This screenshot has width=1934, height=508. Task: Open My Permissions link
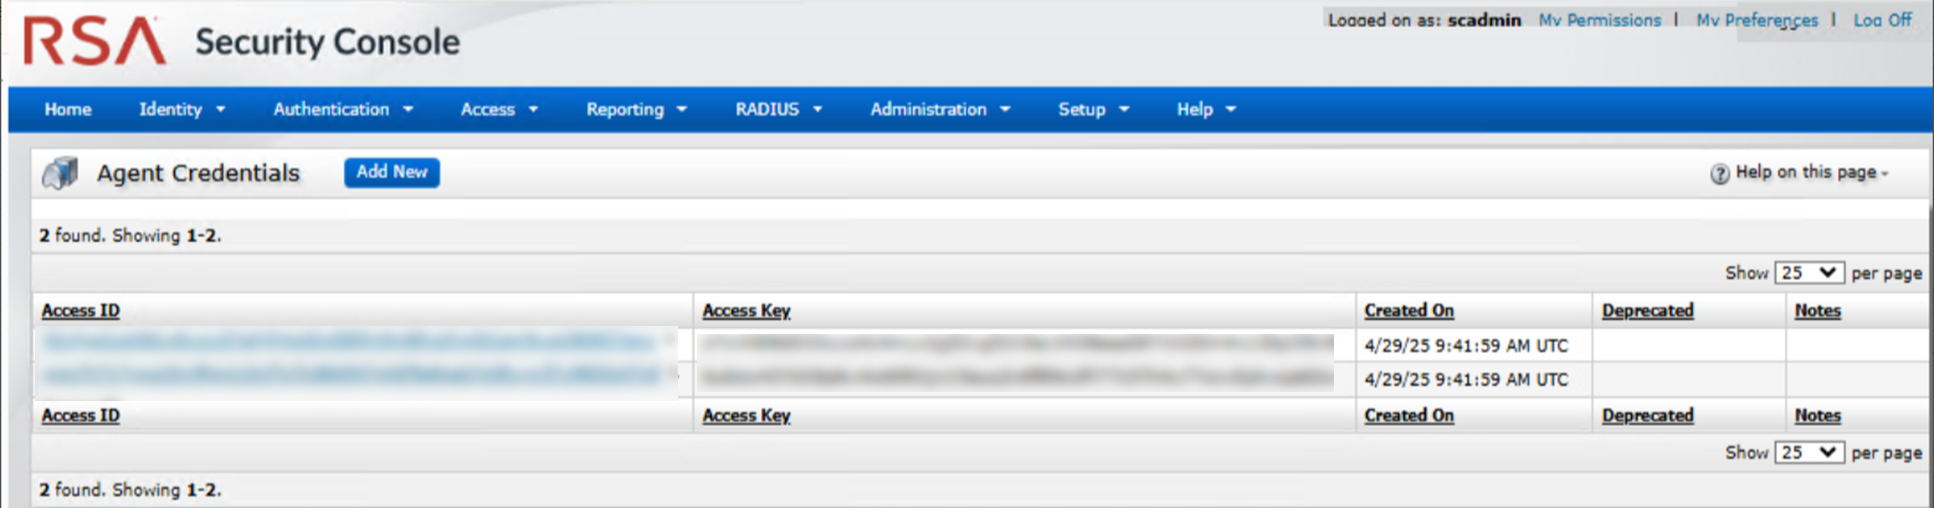pyautogui.click(x=1599, y=20)
